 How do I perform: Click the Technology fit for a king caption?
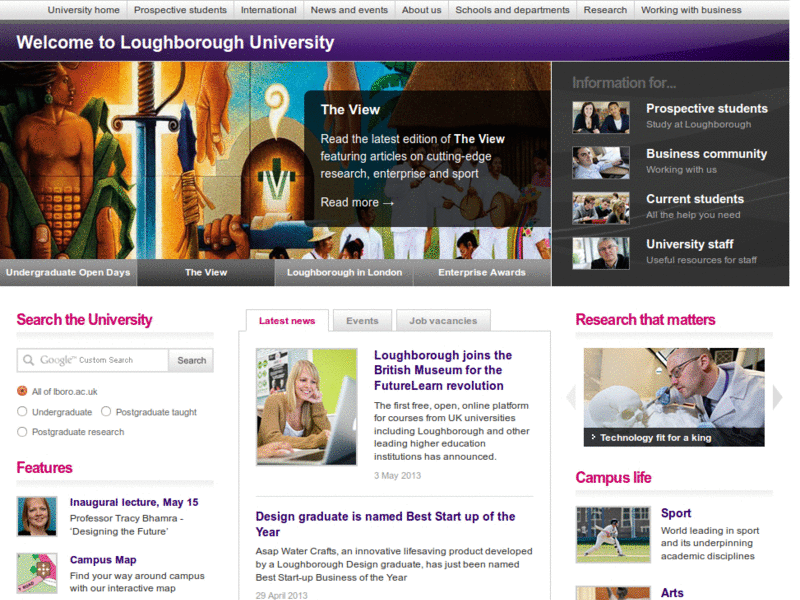(655, 438)
